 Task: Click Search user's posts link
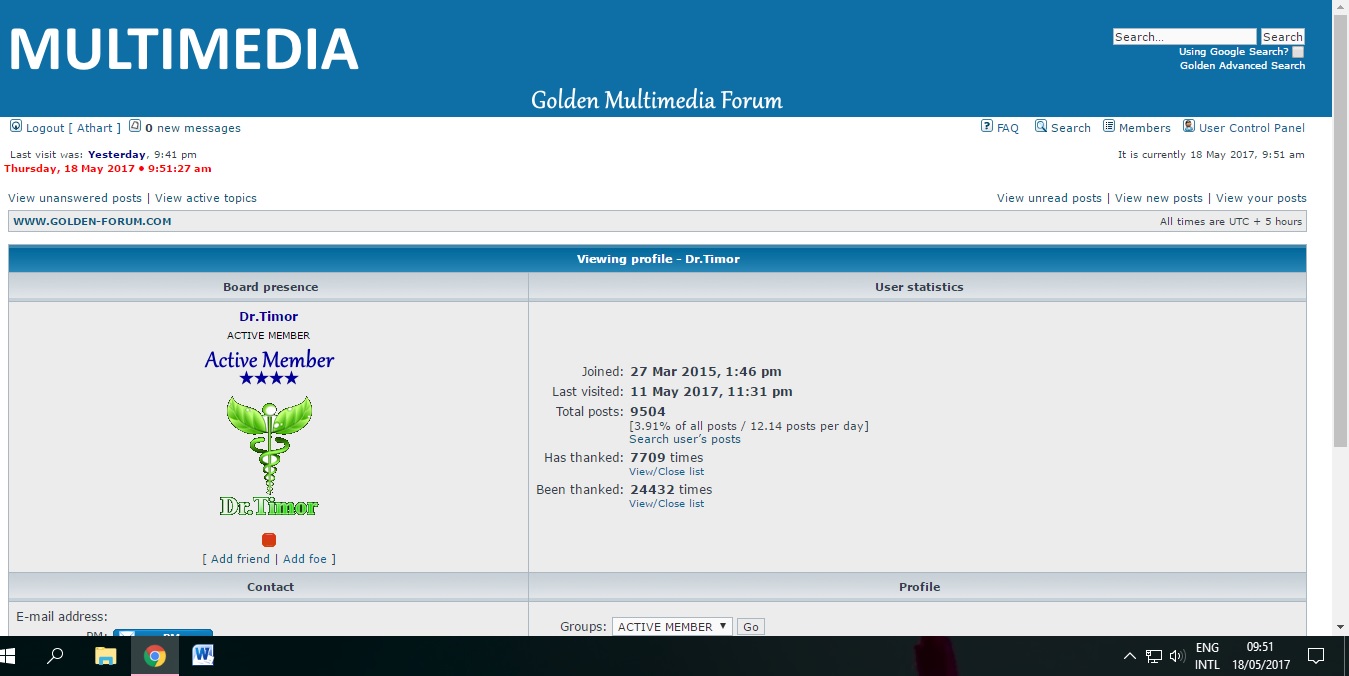[685, 439]
